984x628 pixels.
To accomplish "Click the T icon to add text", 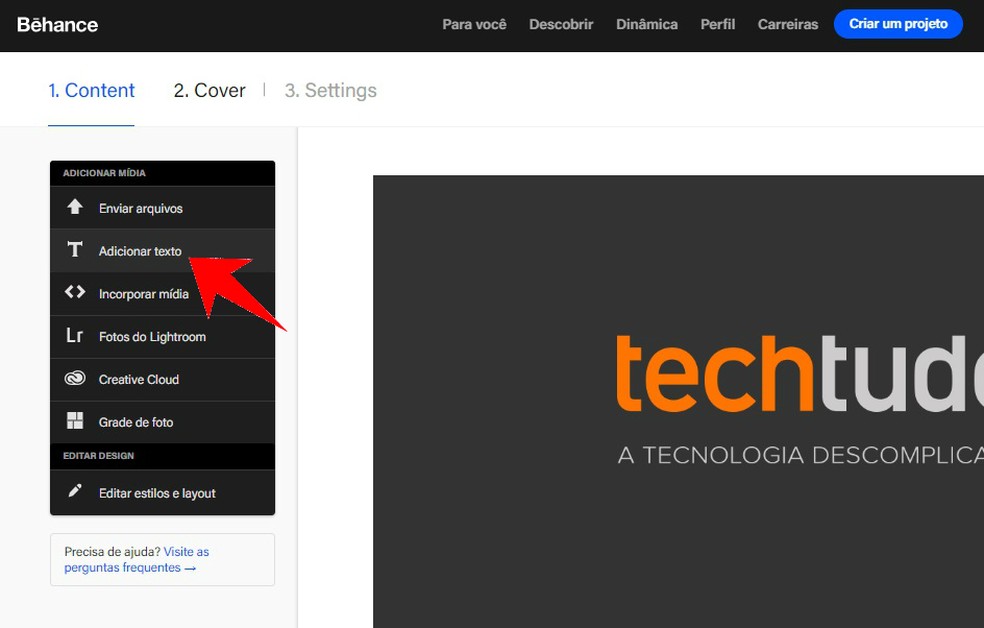I will 75,250.
